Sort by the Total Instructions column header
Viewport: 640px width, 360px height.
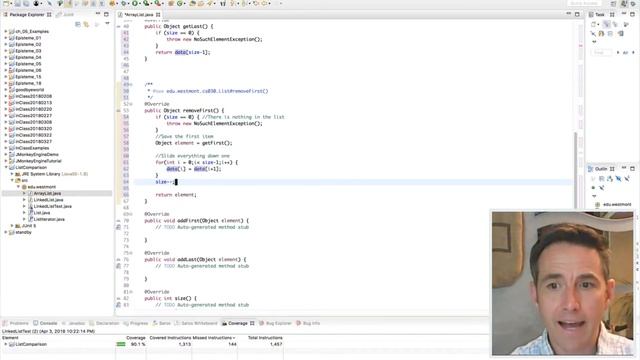pyautogui.click(x=265, y=338)
